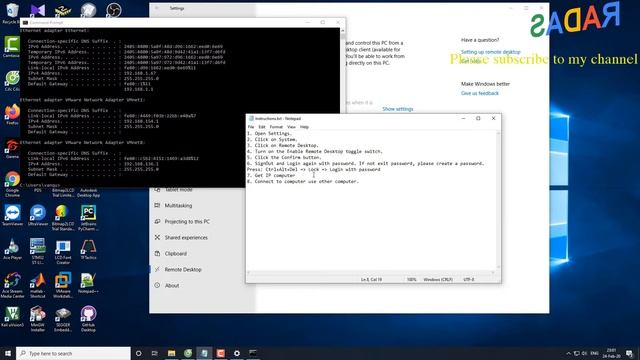
Task: Open VMware Workstation desktop shortcut
Action: click(x=63, y=285)
